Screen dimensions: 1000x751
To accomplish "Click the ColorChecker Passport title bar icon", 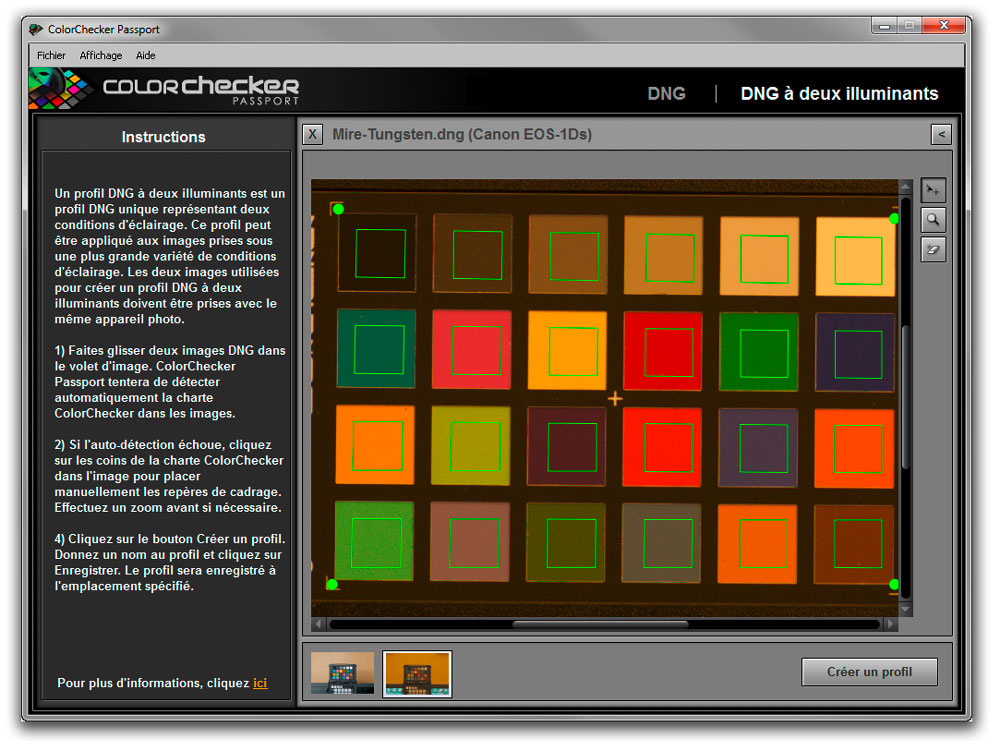I will [36, 29].
